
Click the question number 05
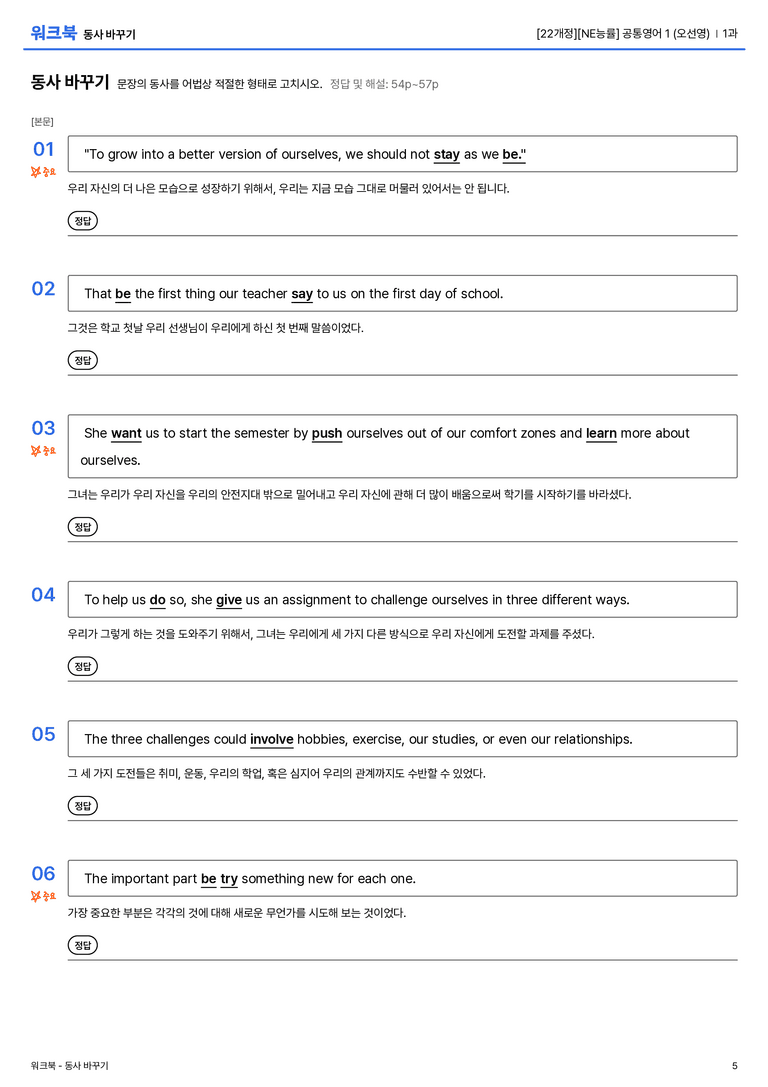click(43, 734)
